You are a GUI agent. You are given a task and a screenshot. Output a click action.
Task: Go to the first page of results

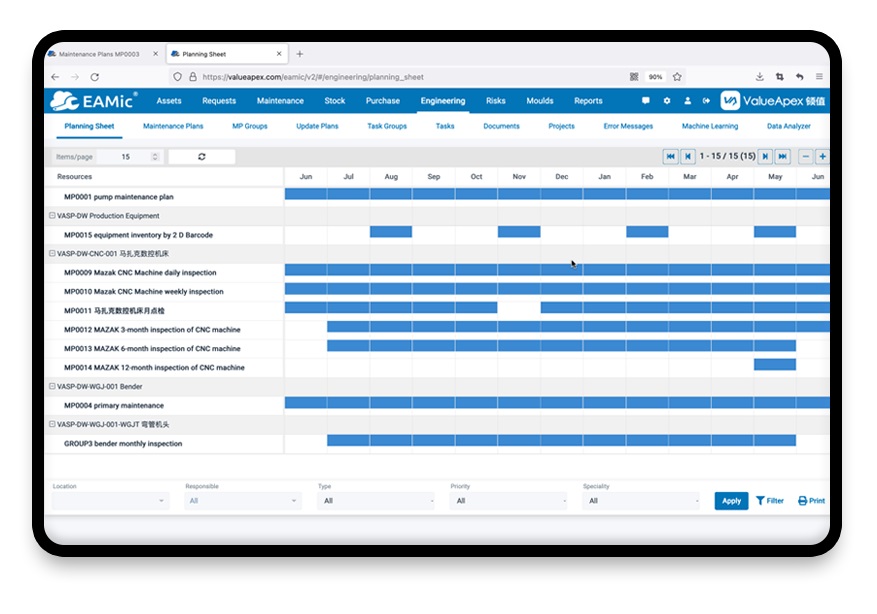(671, 156)
